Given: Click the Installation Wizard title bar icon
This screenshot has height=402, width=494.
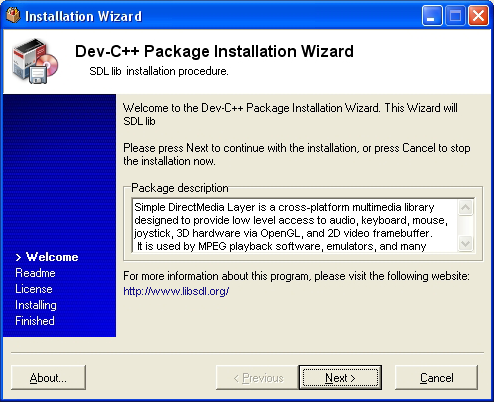Looking at the screenshot, I should pos(13,15).
